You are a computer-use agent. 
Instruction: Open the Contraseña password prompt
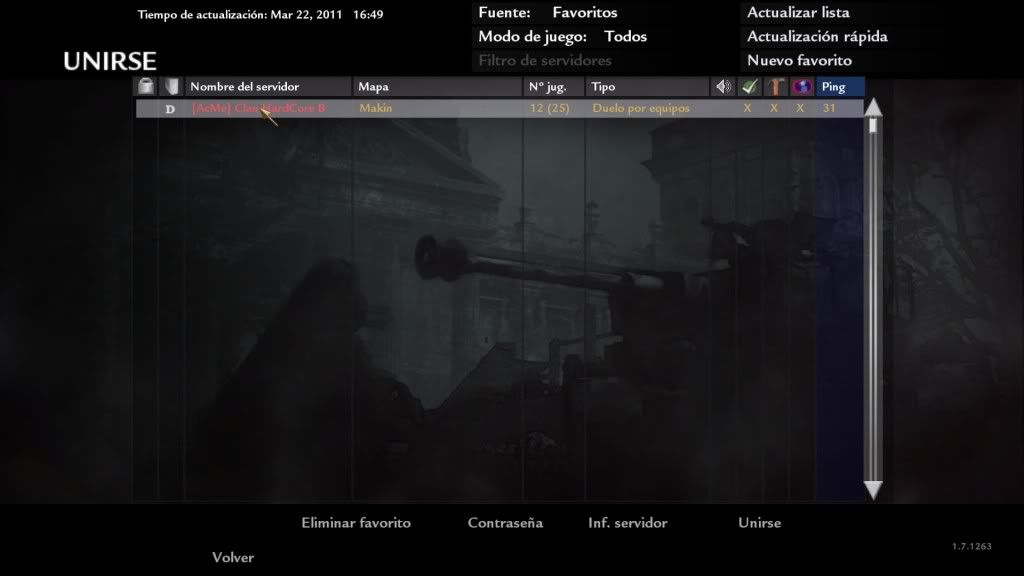(505, 523)
